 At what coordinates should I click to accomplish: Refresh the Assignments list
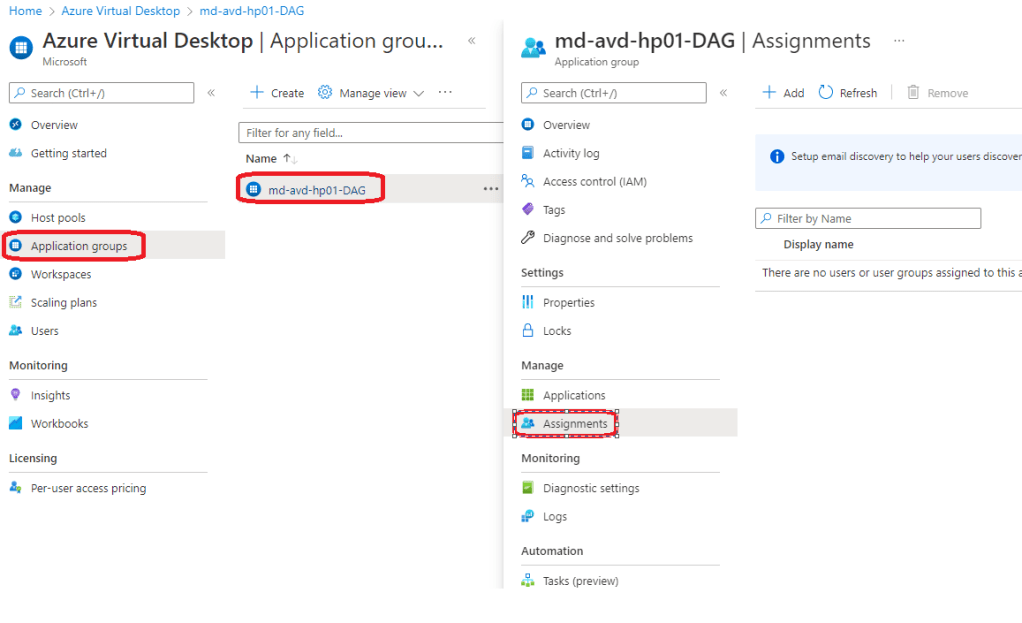(847, 93)
